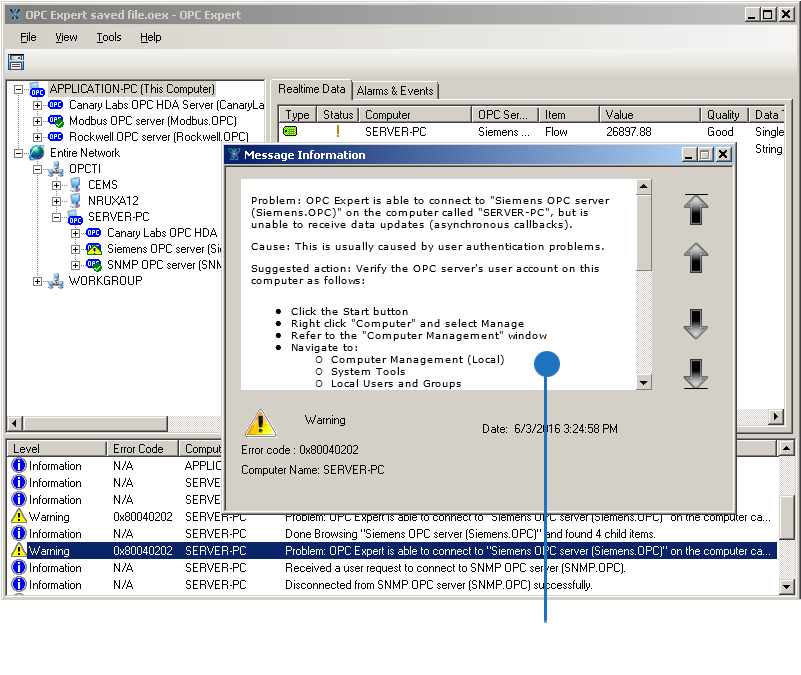Switch to the Alarms & Events tab
The image size is (801, 675).
(x=395, y=91)
